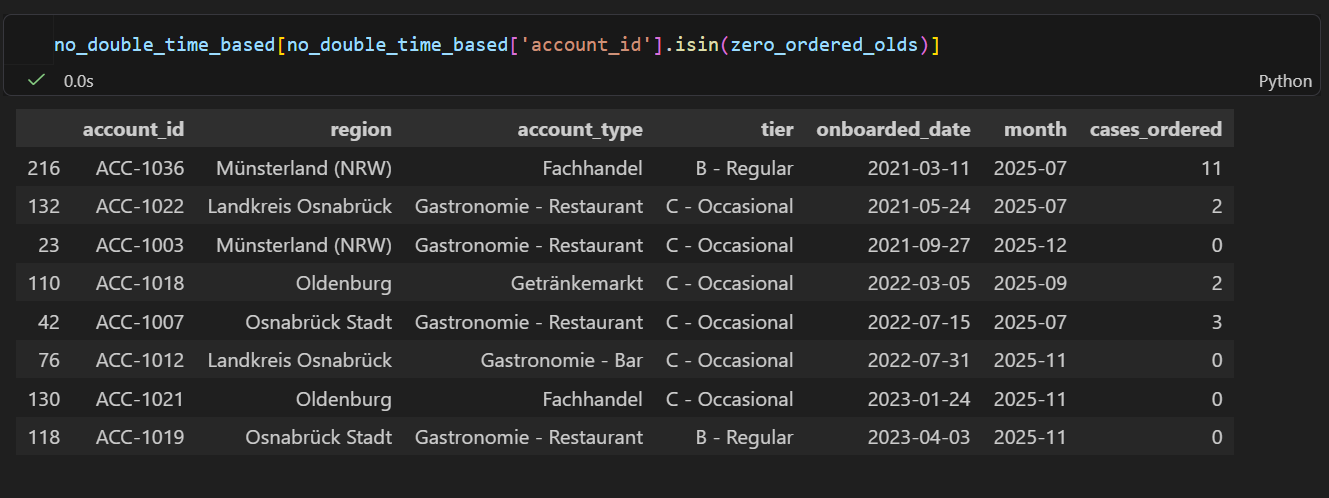This screenshot has width=1329, height=498.
Task: Click Oldenburg region in ACC-1018 row
Action: [344, 283]
